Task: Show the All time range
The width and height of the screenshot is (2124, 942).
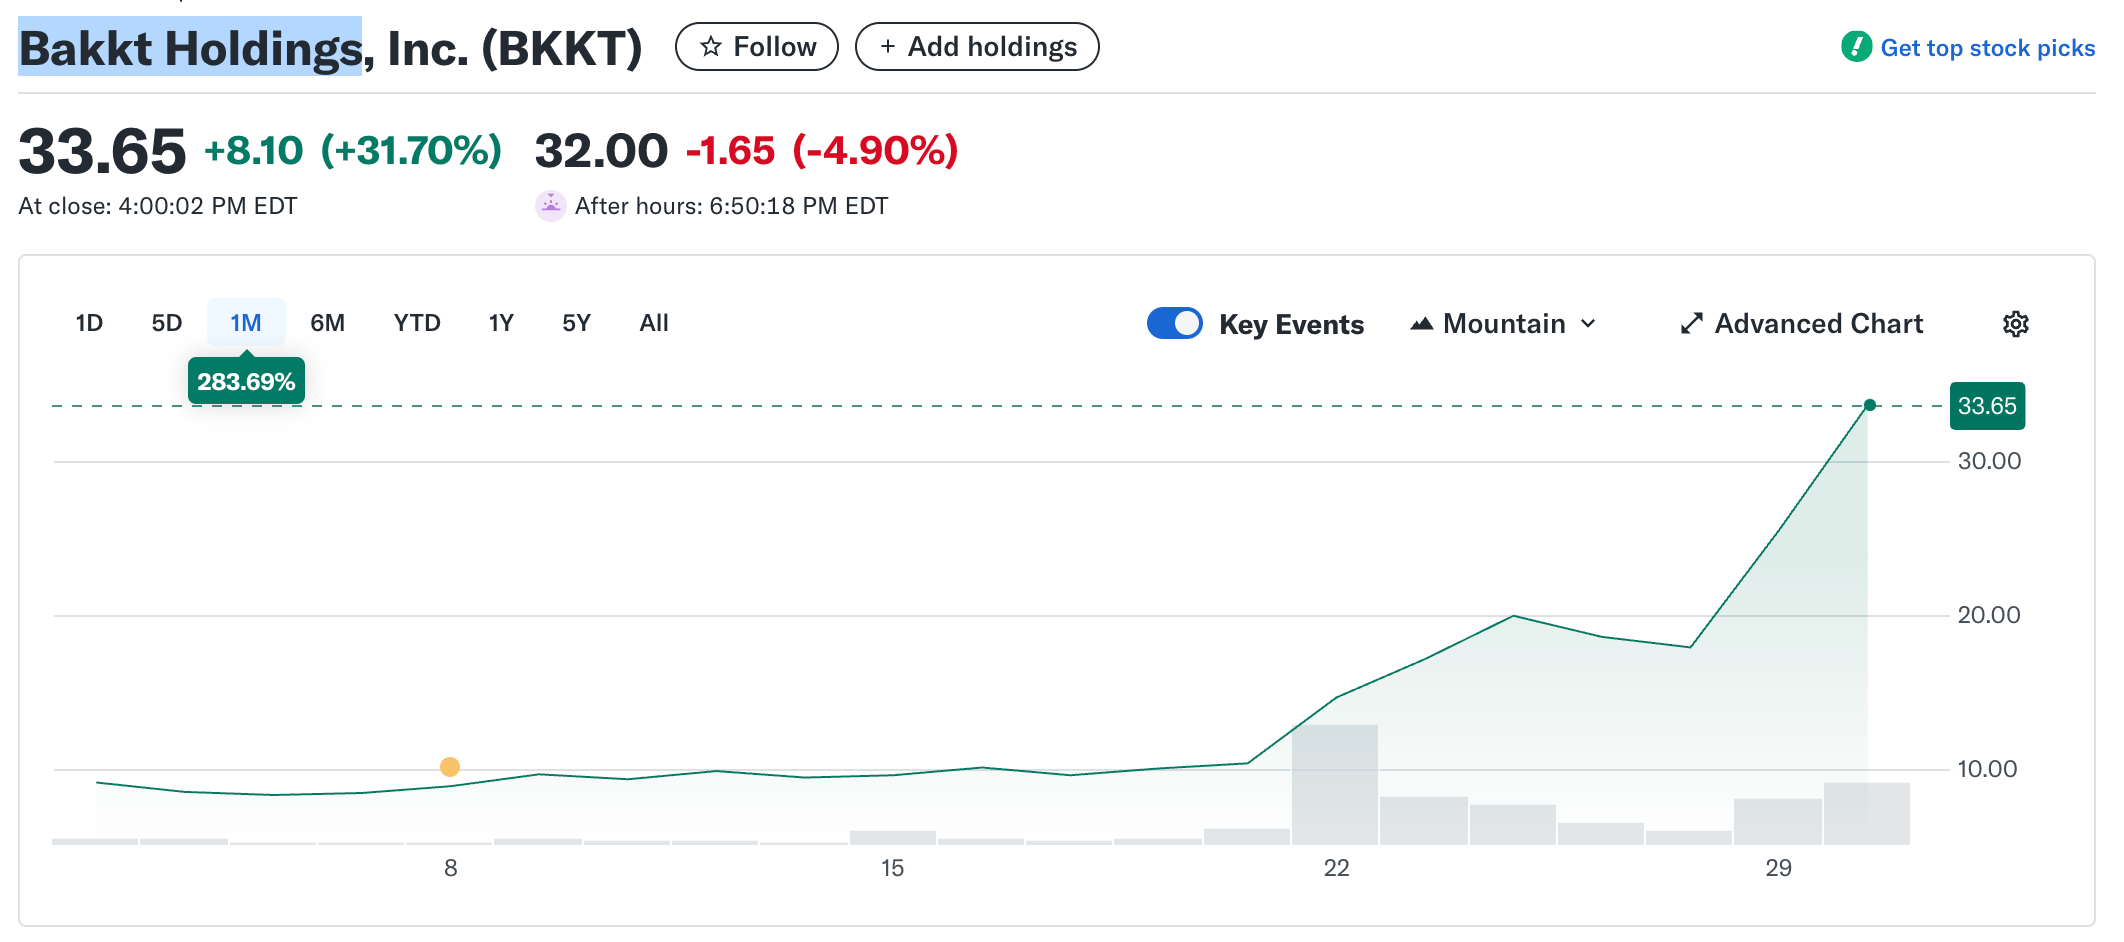Action: [x=654, y=323]
